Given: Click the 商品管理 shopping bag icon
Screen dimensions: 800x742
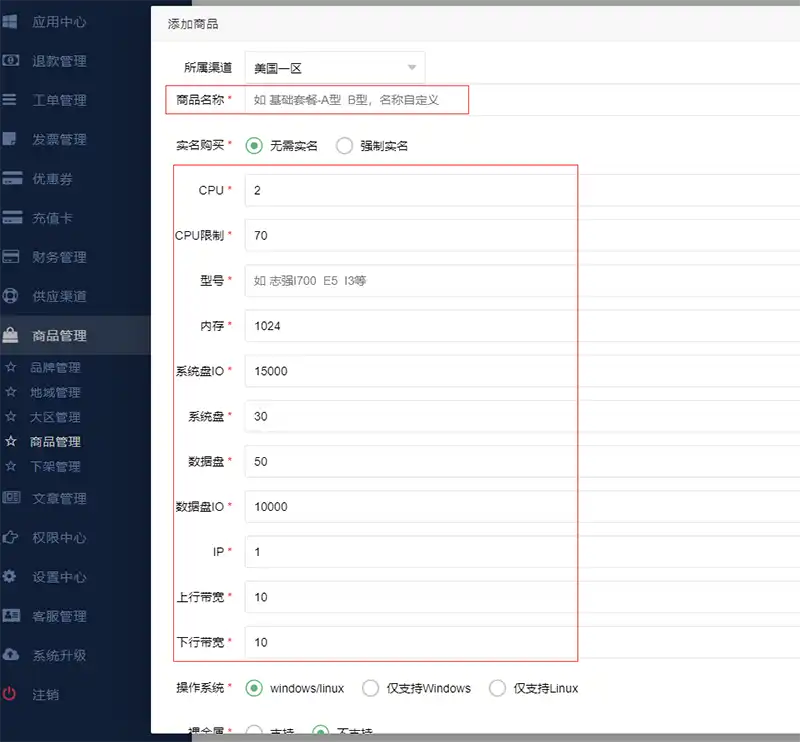Looking at the screenshot, I should pyautogui.click(x=10, y=335).
